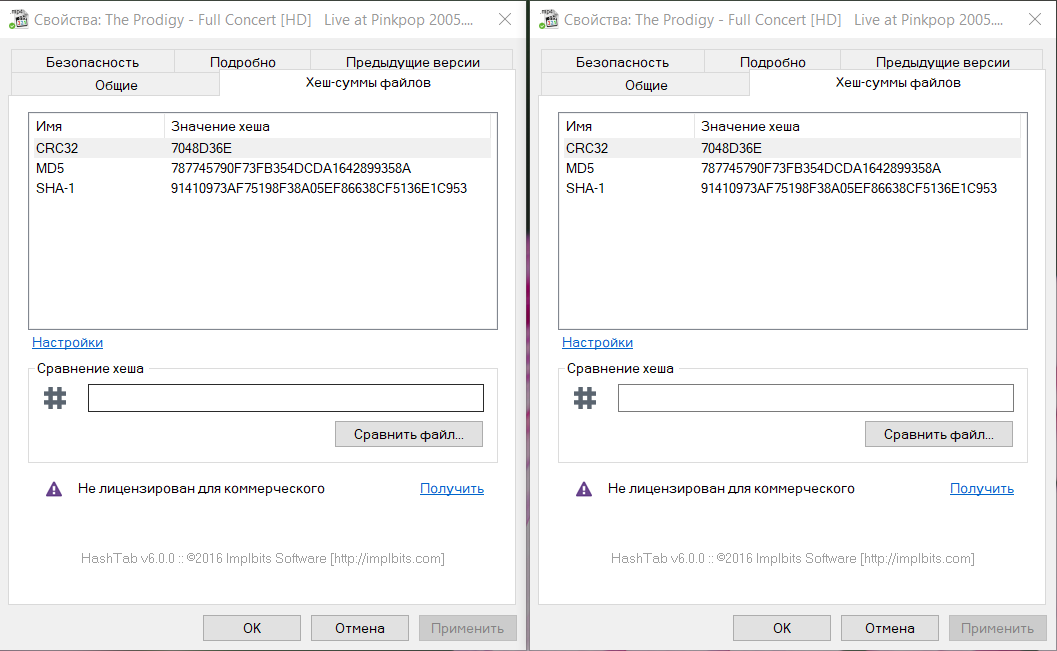Confirm with OK in right window

(x=781, y=628)
